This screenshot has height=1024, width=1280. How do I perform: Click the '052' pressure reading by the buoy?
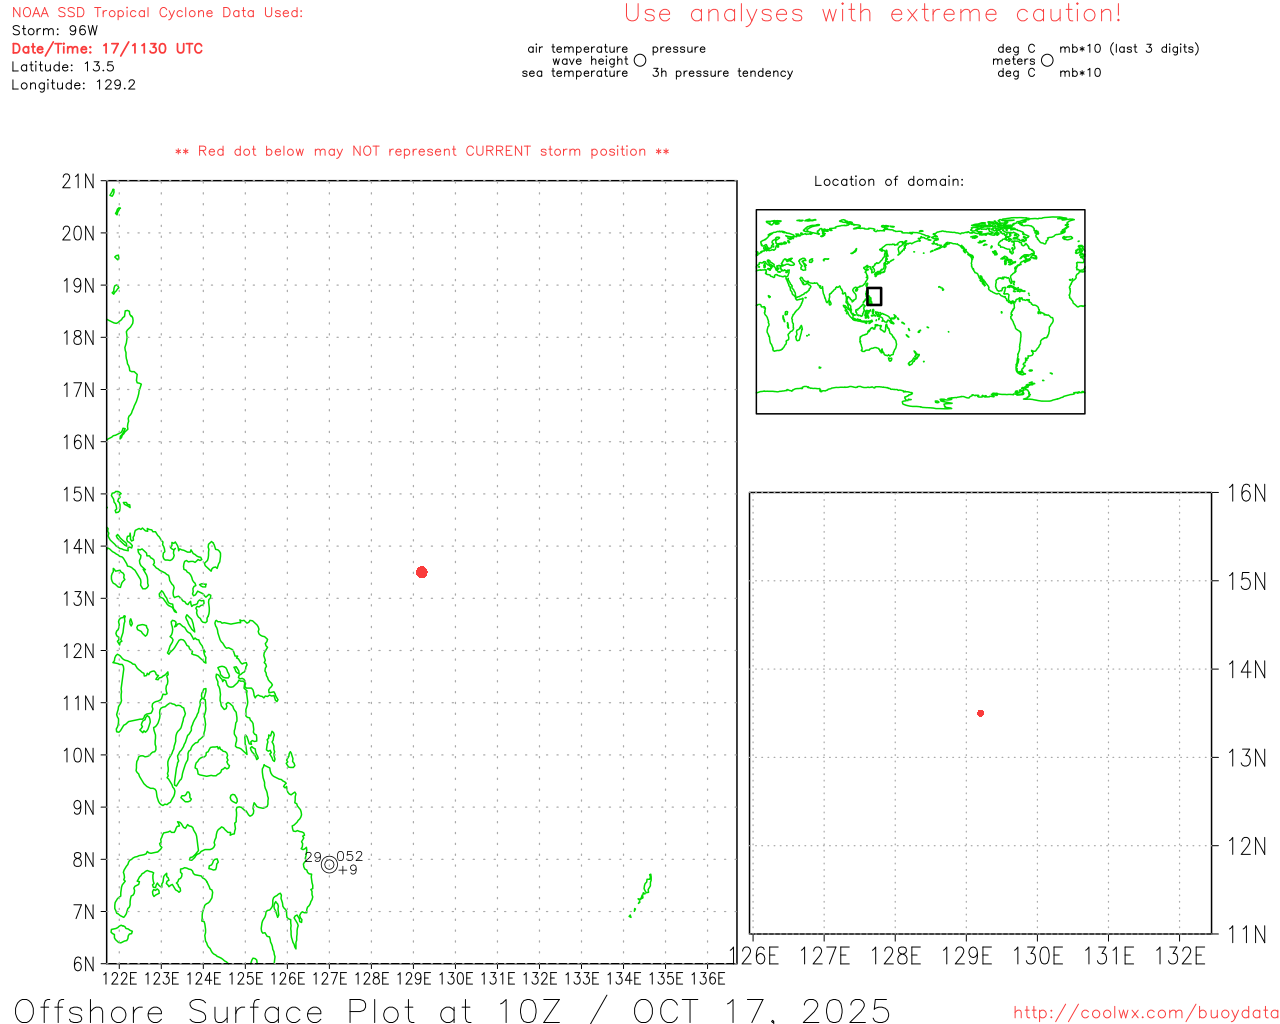(x=350, y=856)
